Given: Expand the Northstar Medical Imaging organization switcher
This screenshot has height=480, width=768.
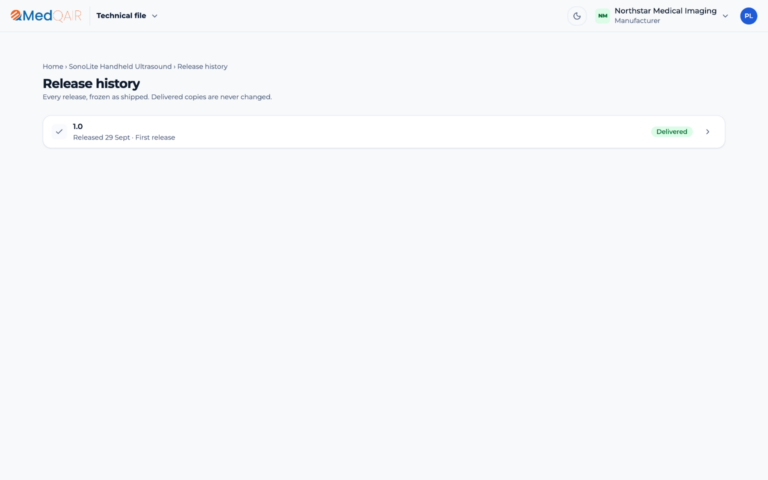Looking at the screenshot, I should [662, 16].
